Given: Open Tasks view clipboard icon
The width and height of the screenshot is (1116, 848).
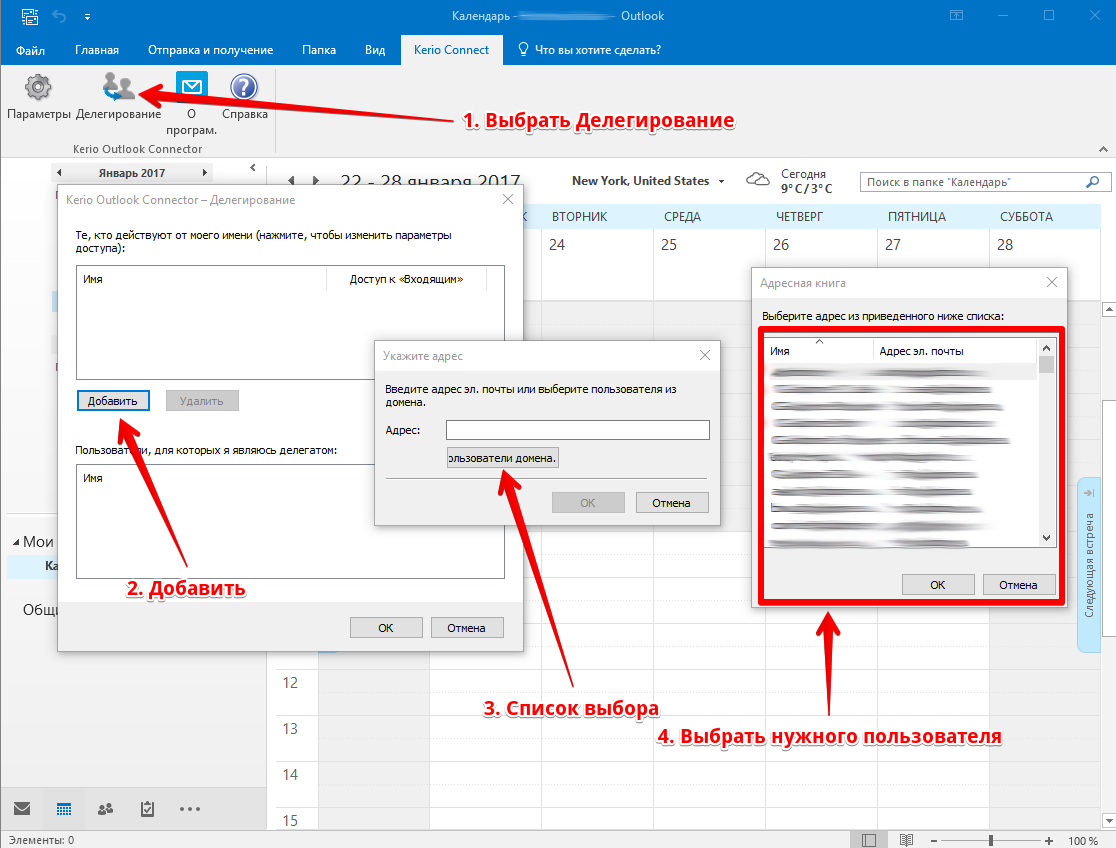Looking at the screenshot, I should click(147, 808).
